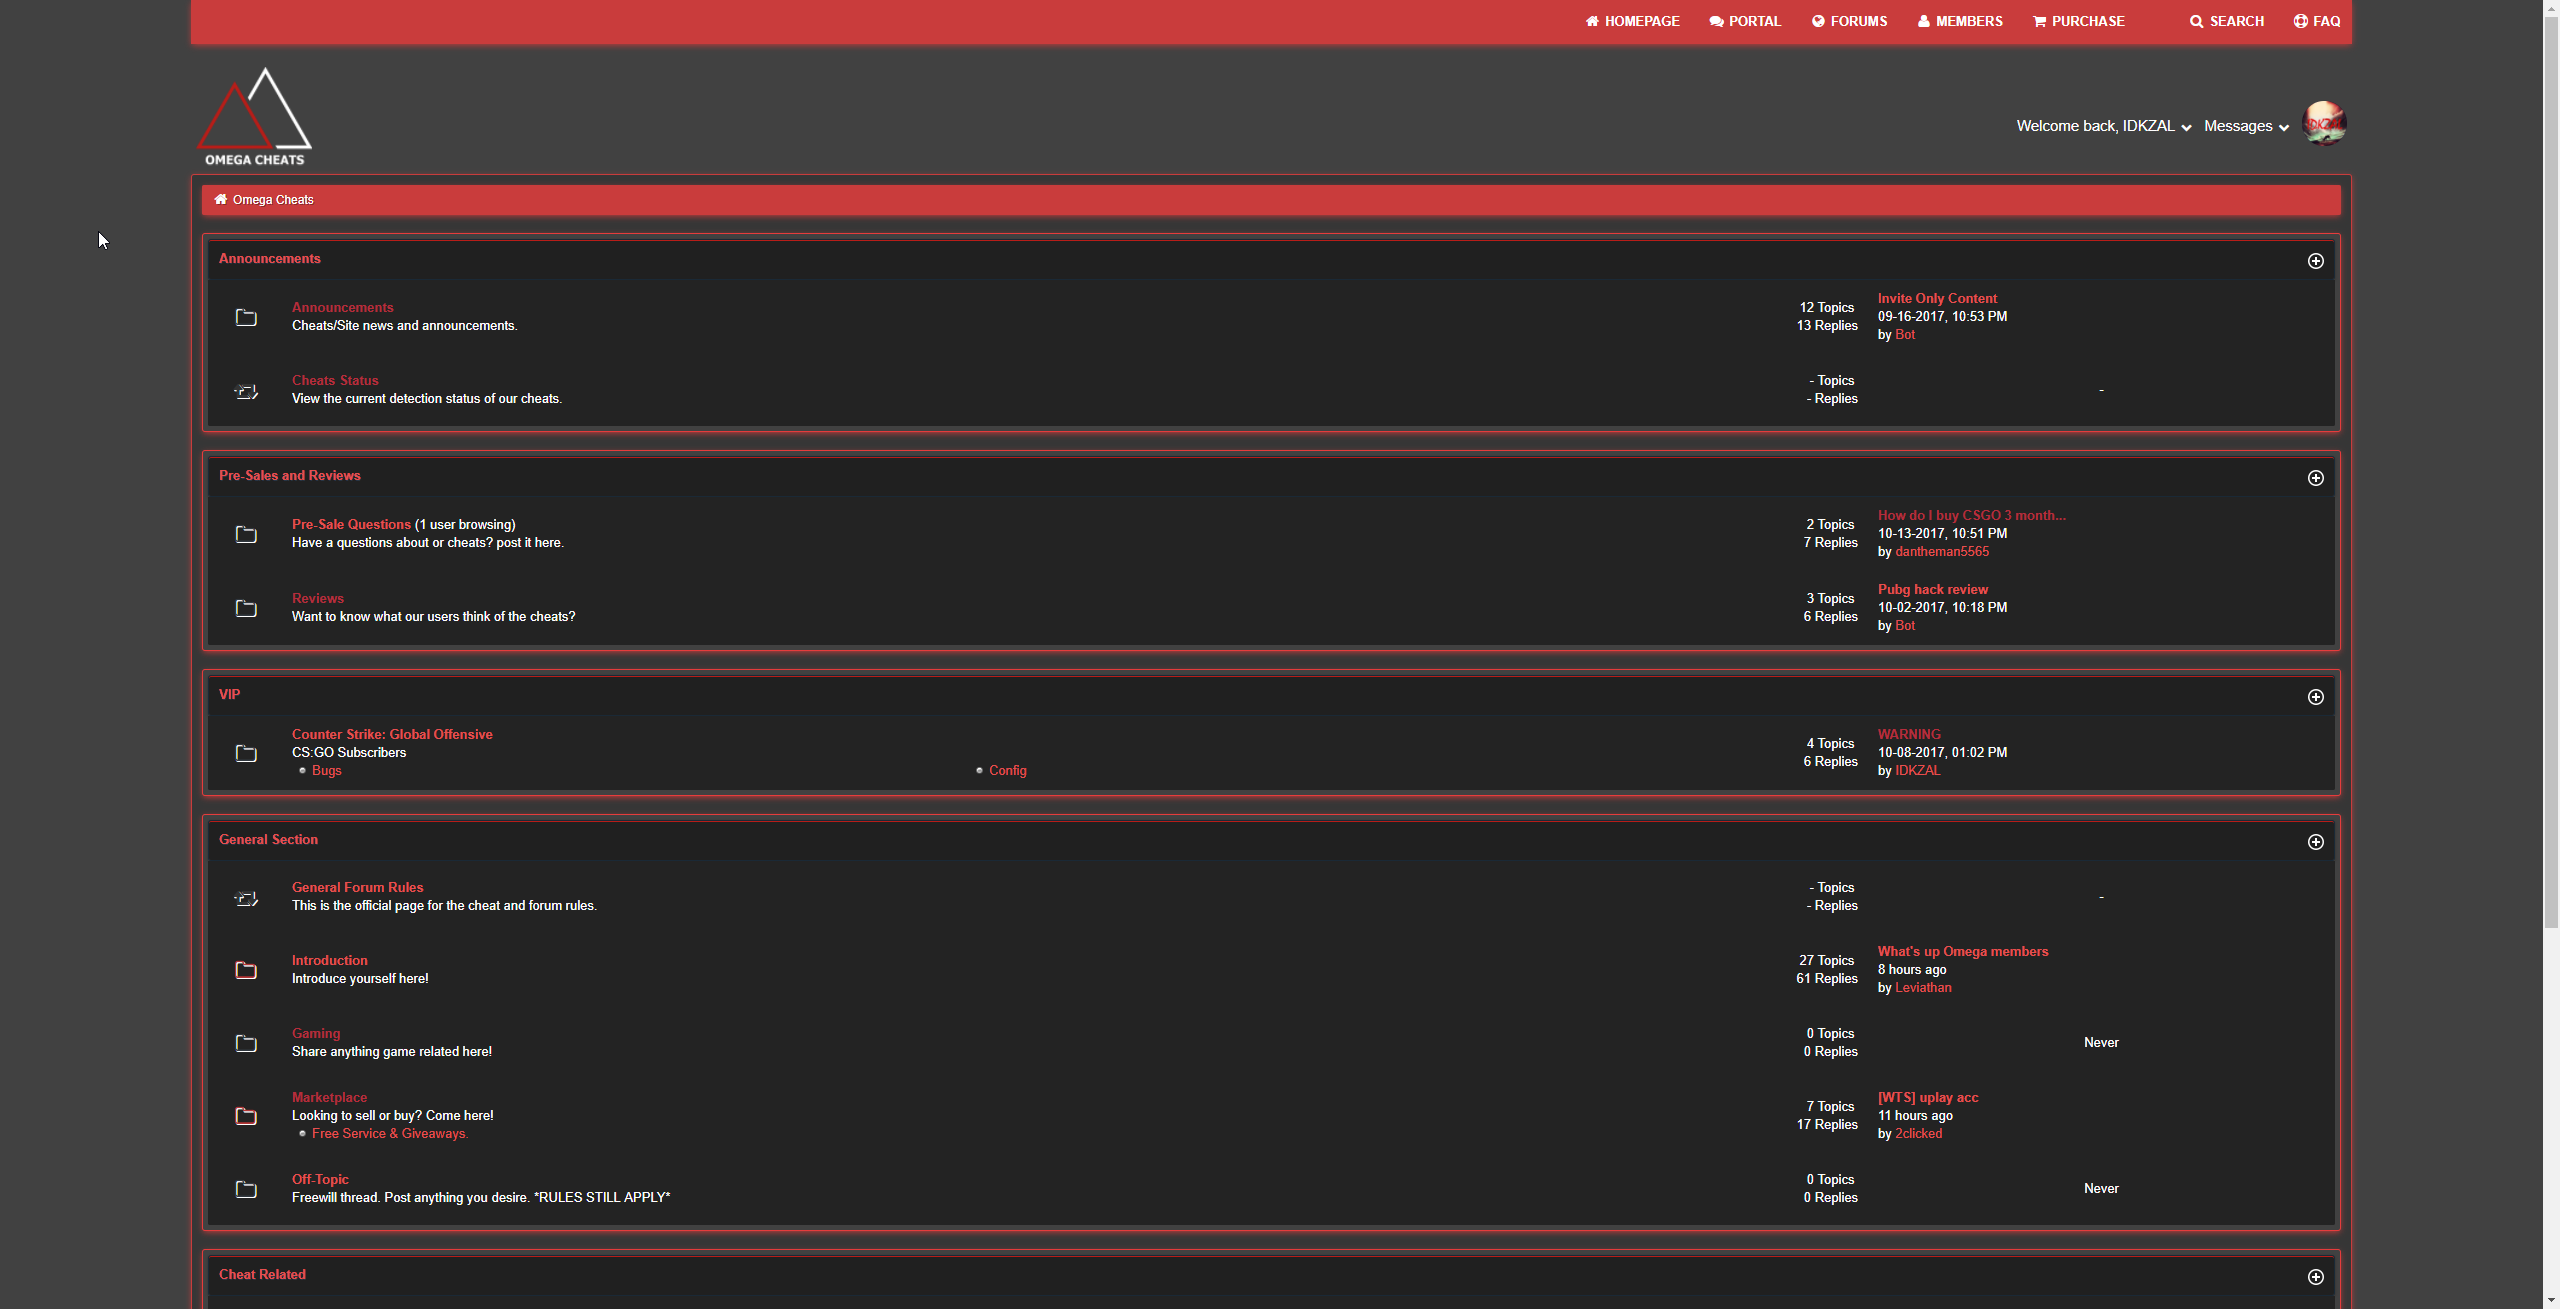Click the Homepage icon in the navbar

[1591, 21]
